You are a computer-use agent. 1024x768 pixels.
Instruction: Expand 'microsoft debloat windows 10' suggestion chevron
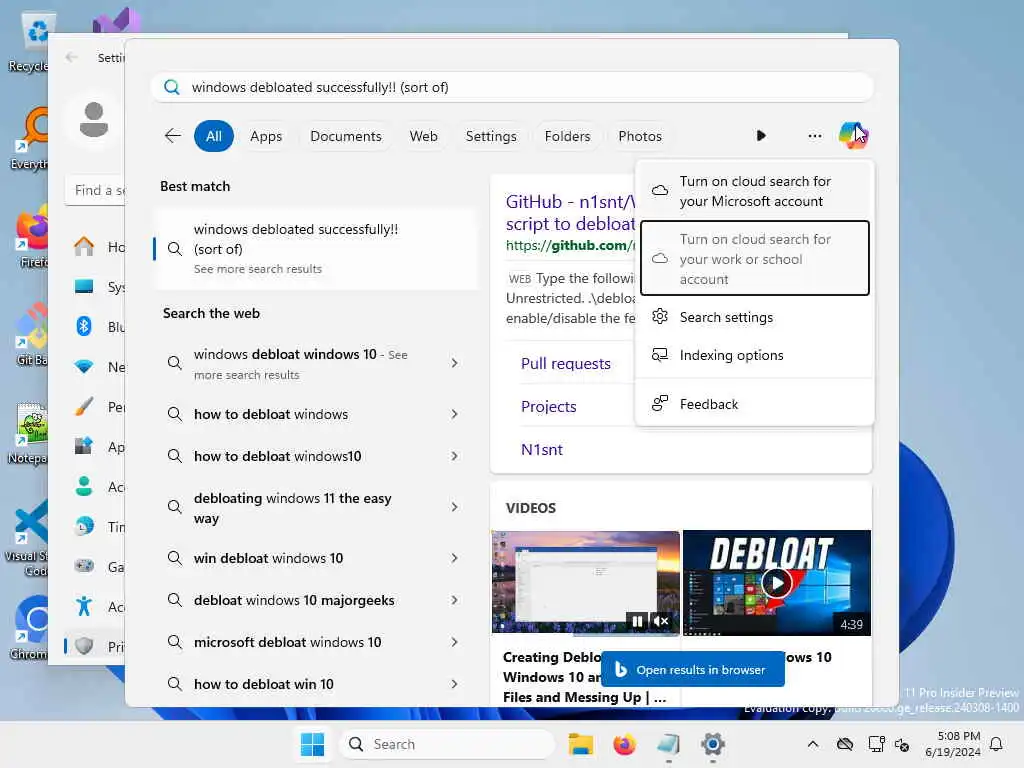point(455,642)
